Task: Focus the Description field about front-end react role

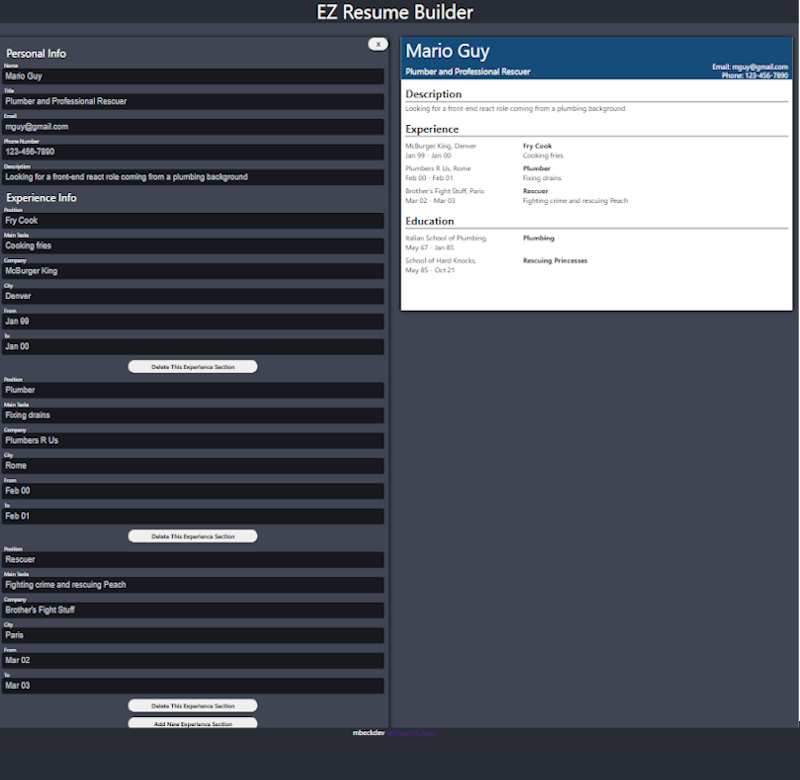Action: pyautogui.click(x=193, y=177)
